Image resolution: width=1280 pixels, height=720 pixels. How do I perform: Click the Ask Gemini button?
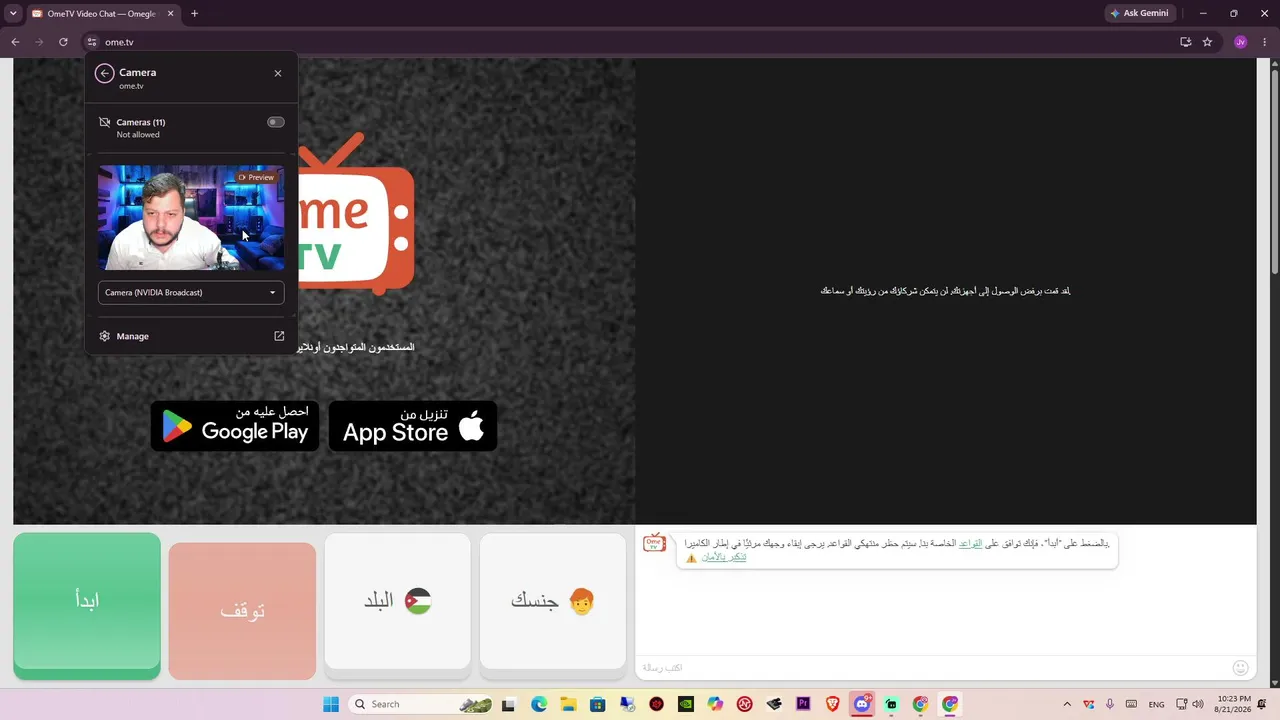1139,13
